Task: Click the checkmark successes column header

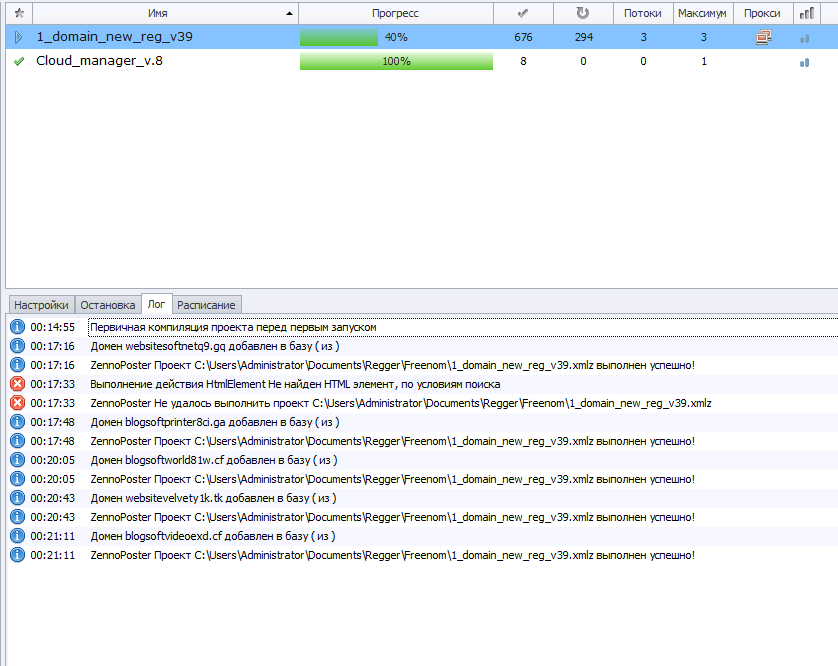Action: [x=523, y=13]
